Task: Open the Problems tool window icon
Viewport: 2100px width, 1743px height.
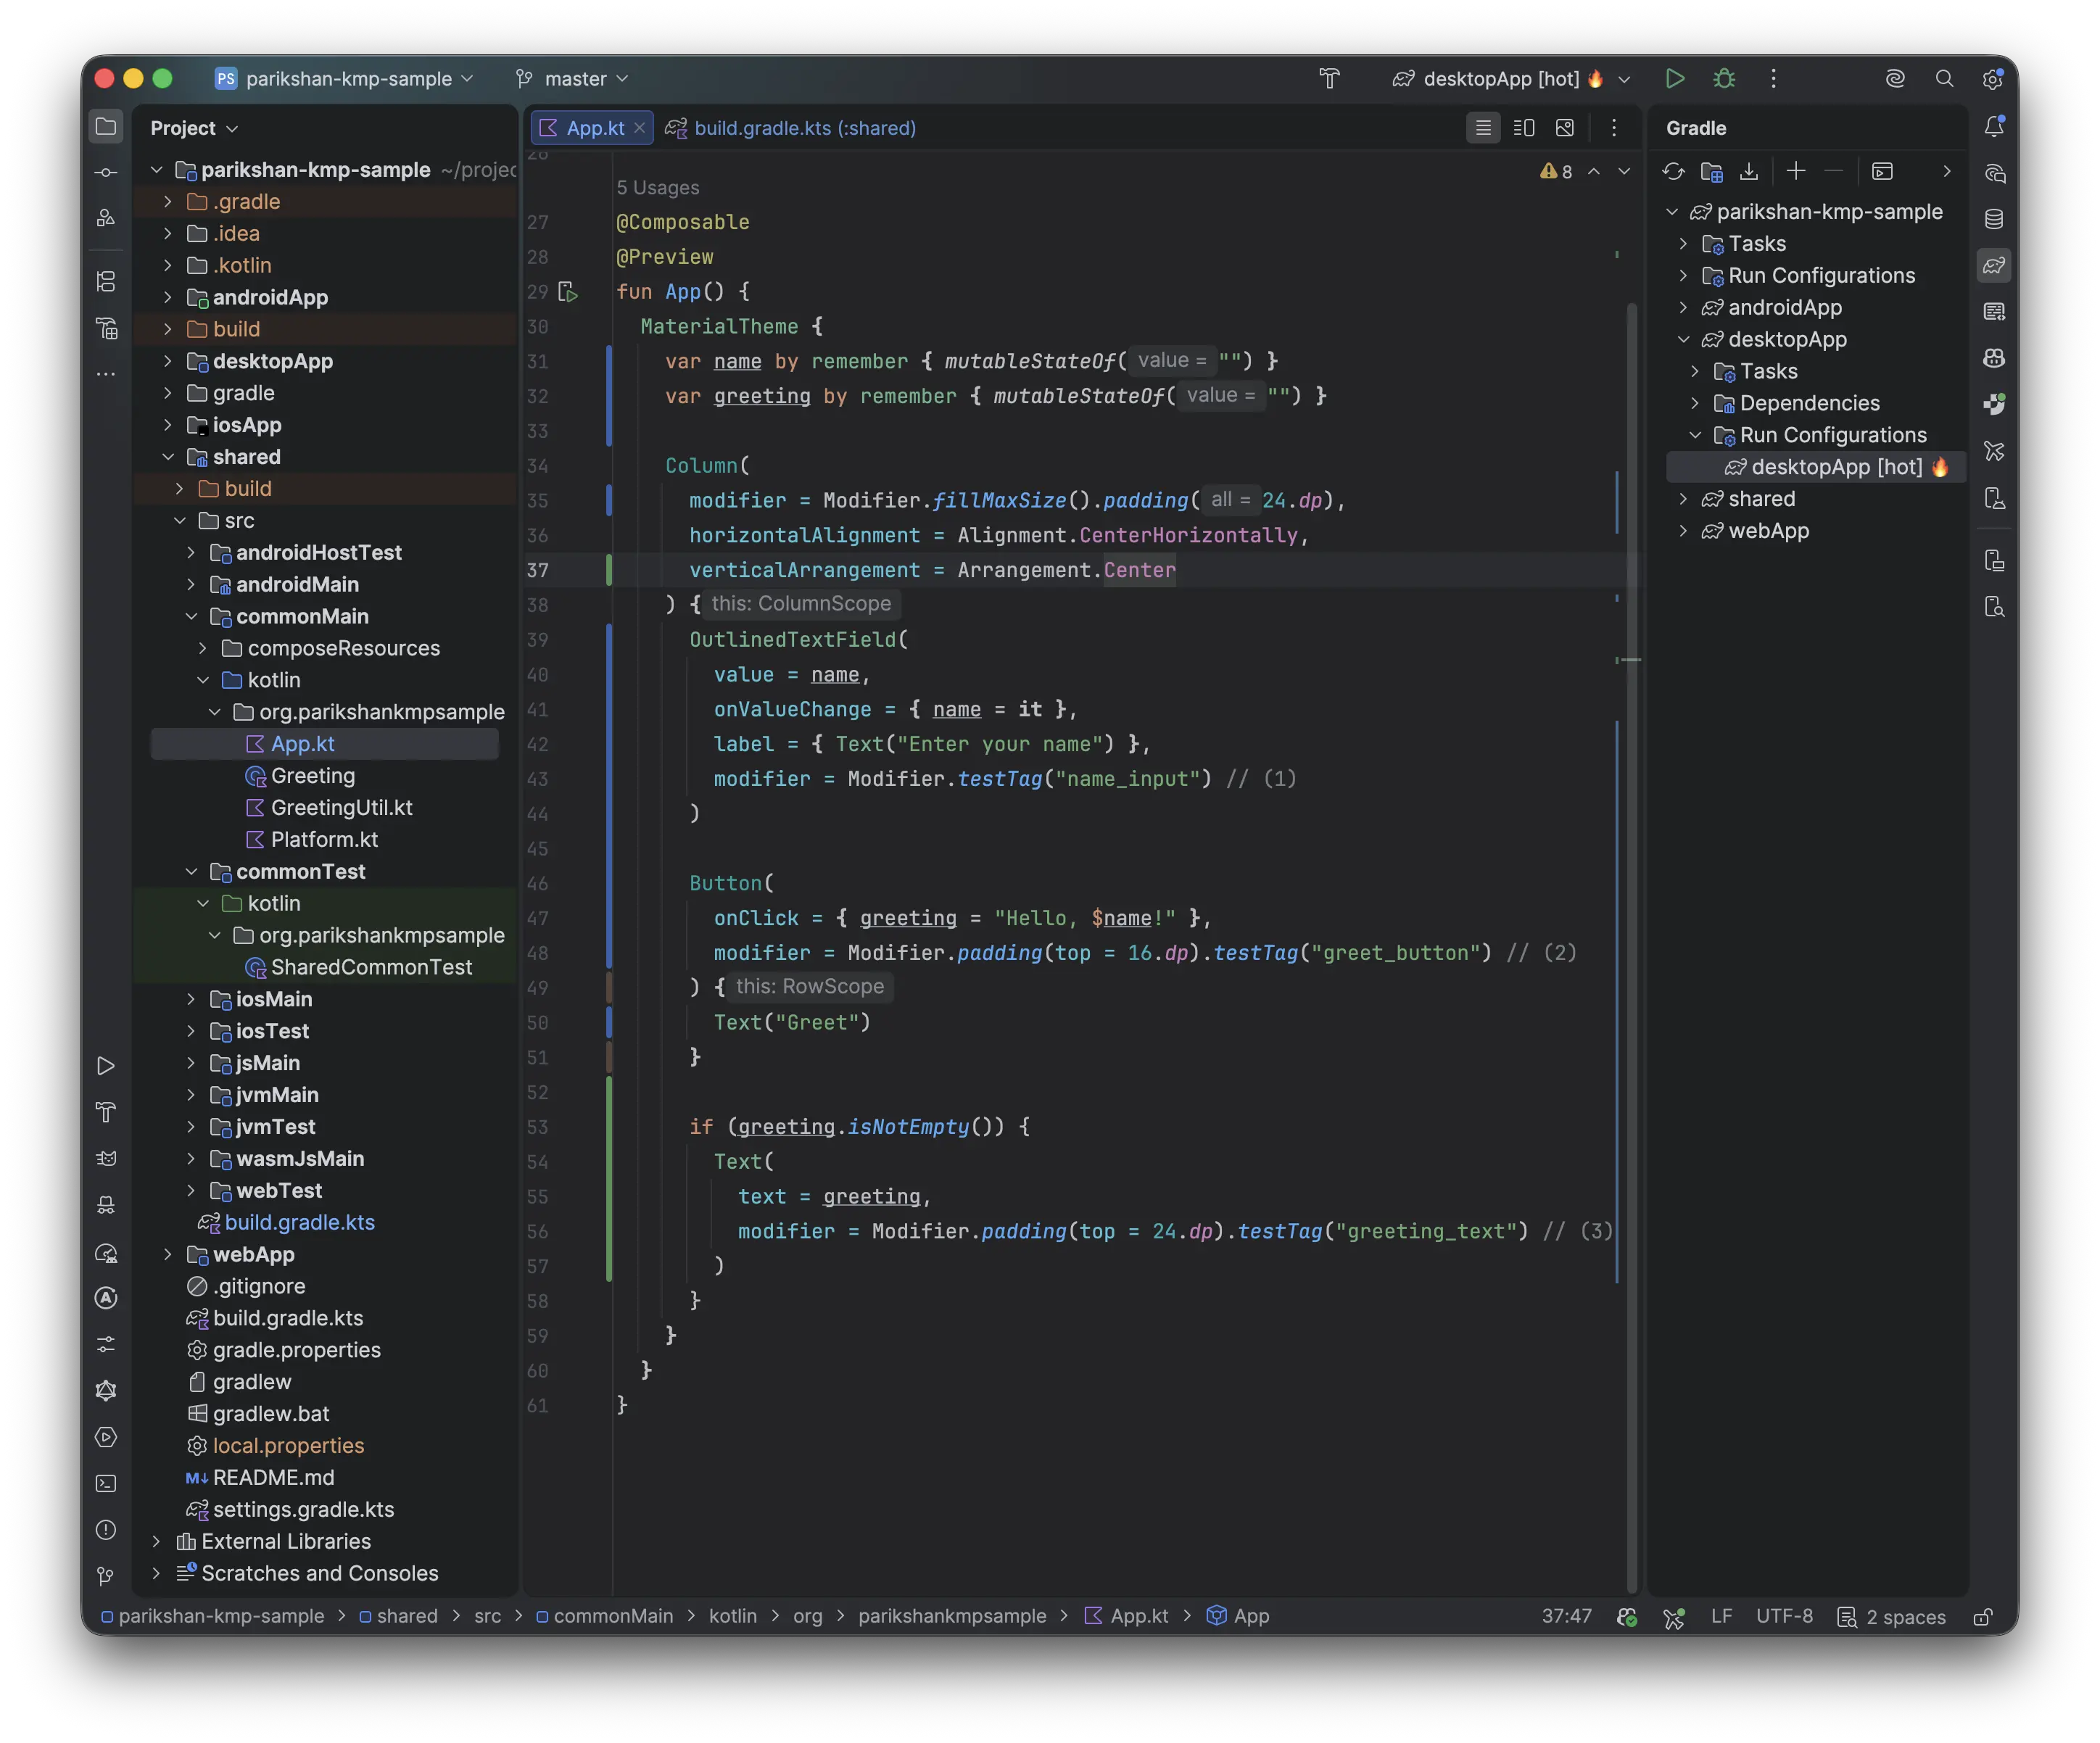Action: click(x=106, y=1530)
